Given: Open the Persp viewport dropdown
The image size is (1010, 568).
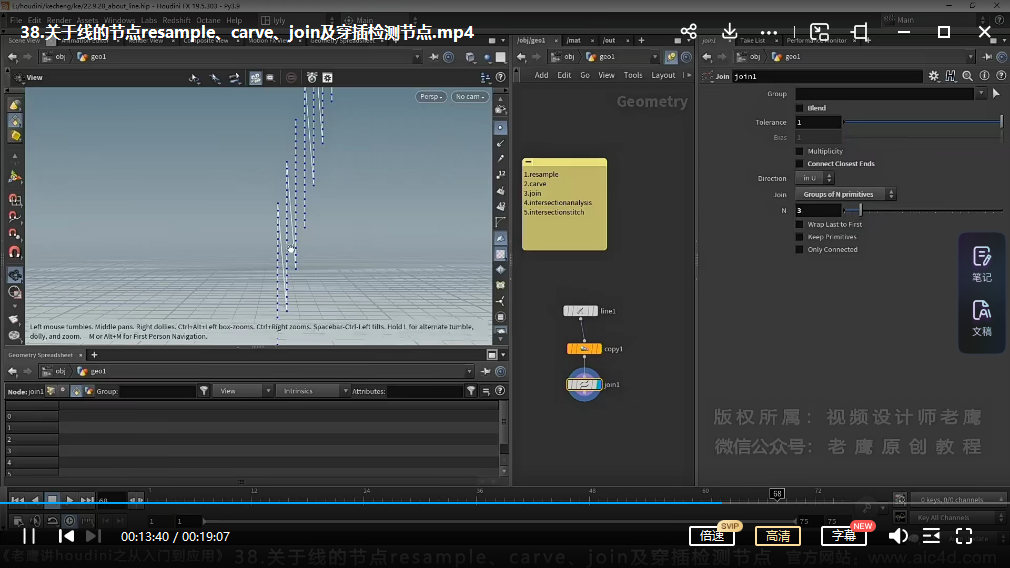Looking at the screenshot, I should pyautogui.click(x=431, y=97).
